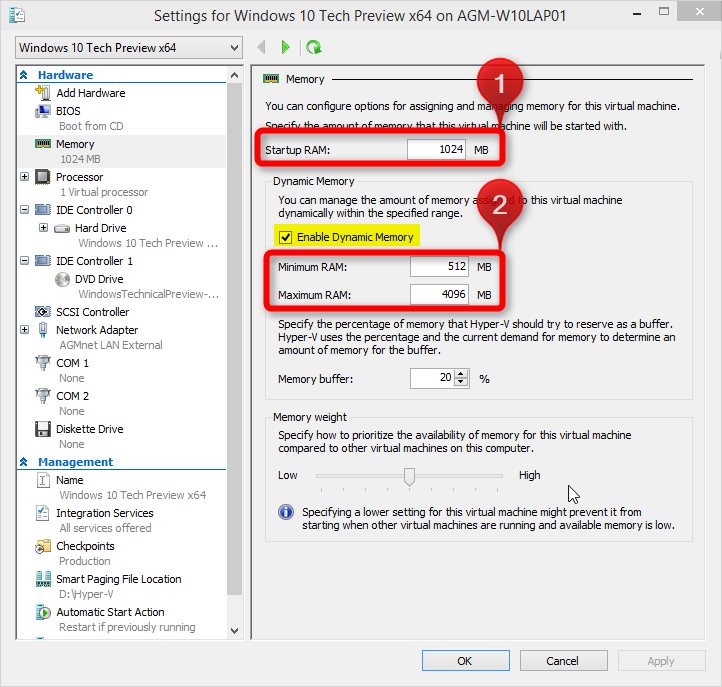Viewport: 722px width, 687px height.
Task: Select the Diskette Drive entry
Action: (x=90, y=429)
